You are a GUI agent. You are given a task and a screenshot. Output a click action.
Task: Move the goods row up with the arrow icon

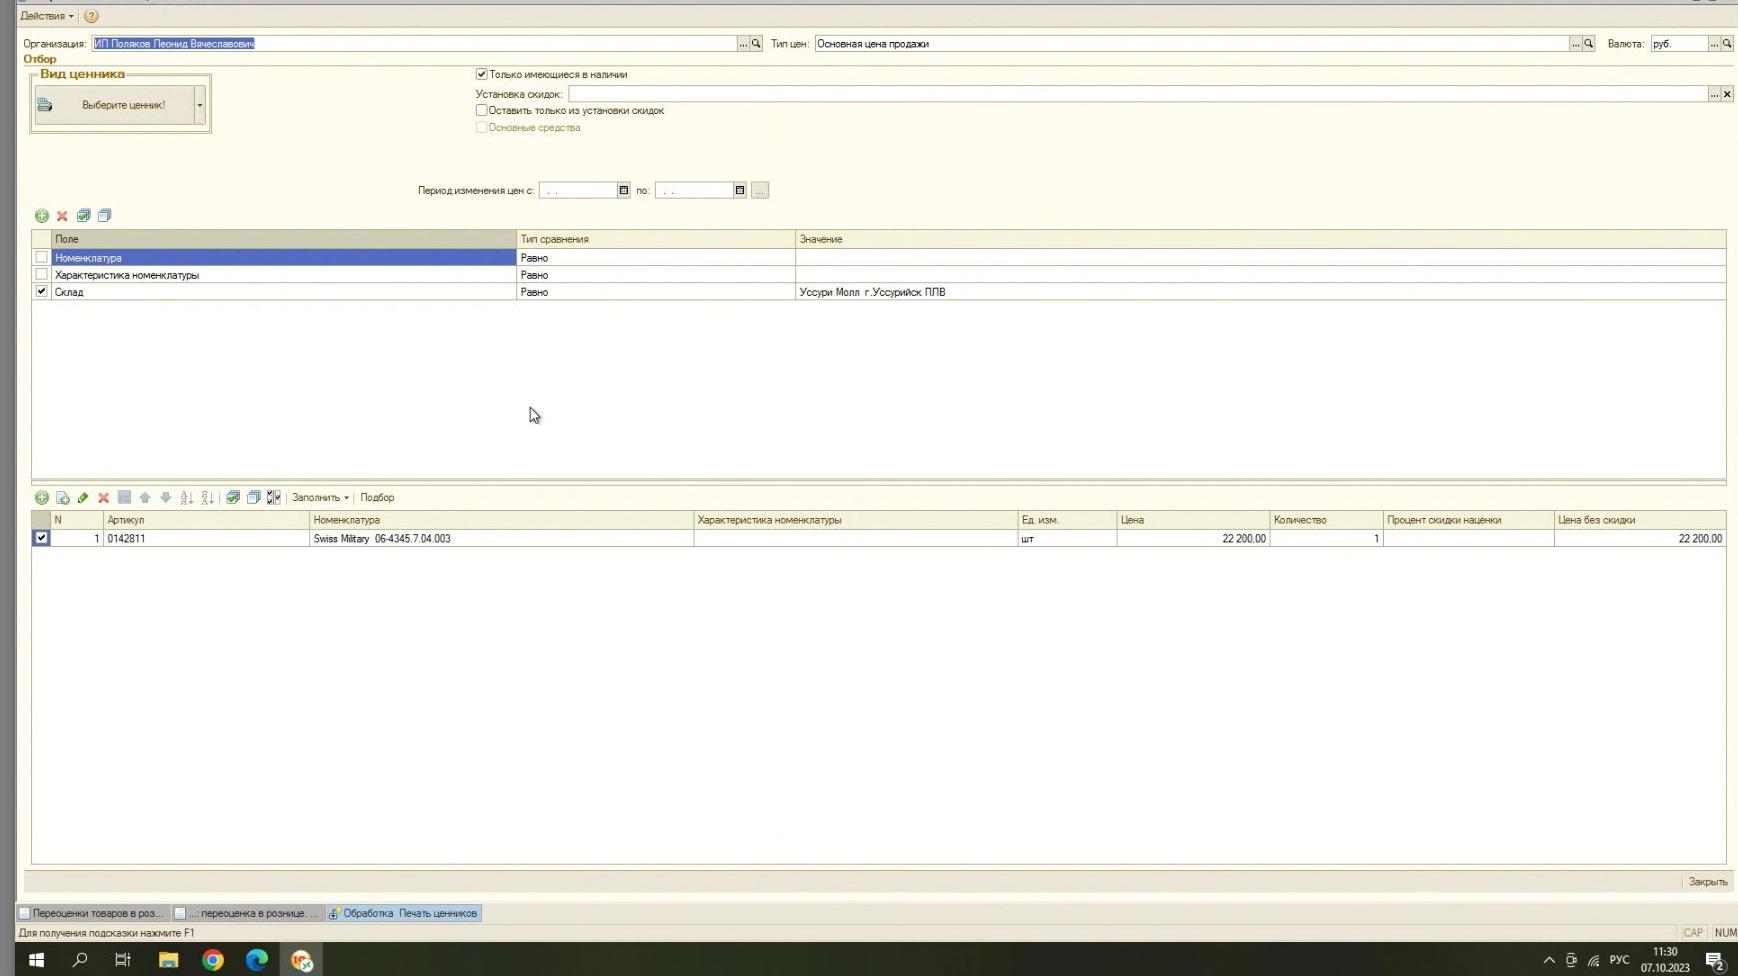tap(145, 498)
